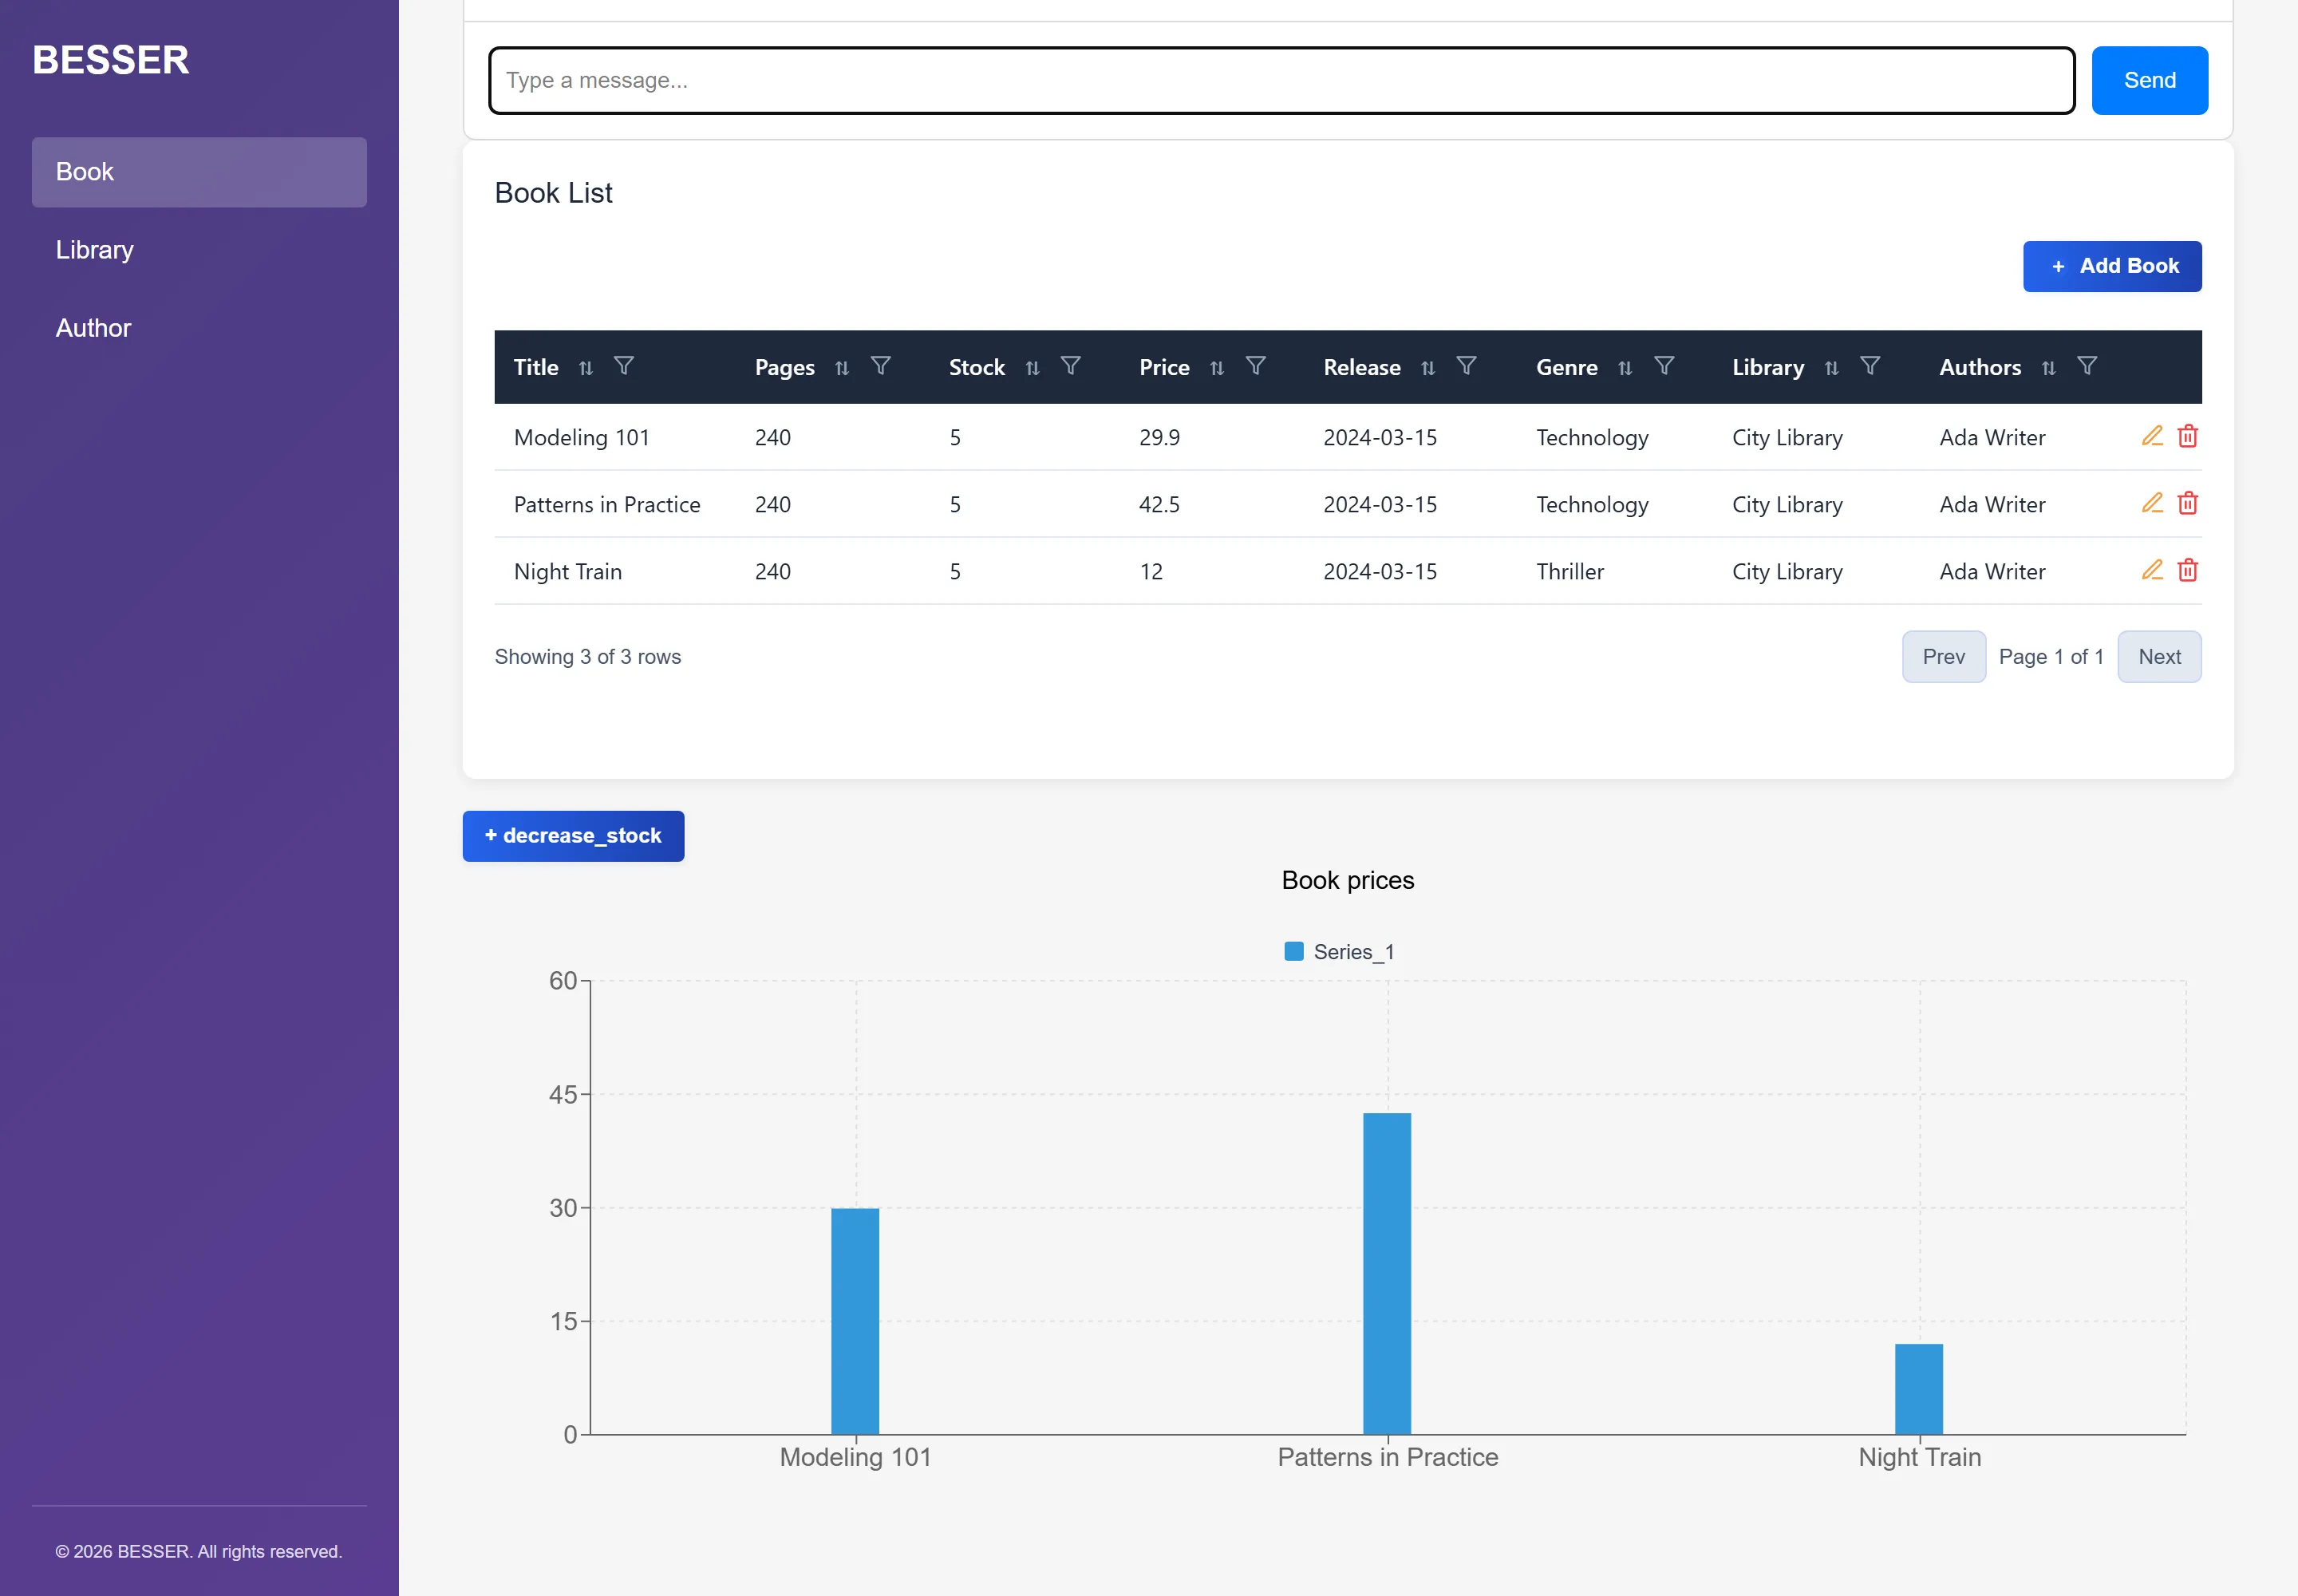Delete the Night Train book row
2298x1596 pixels.
pos(2188,570)
